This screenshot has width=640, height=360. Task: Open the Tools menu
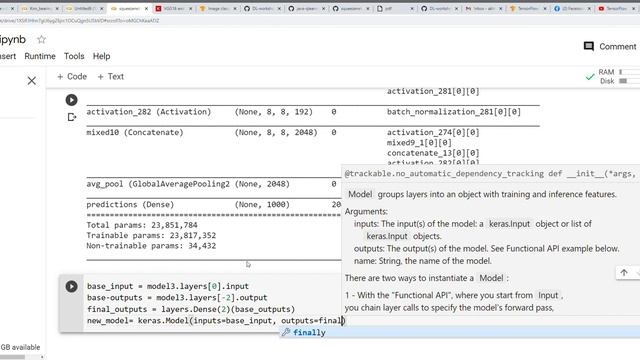[x=74, y=56]
